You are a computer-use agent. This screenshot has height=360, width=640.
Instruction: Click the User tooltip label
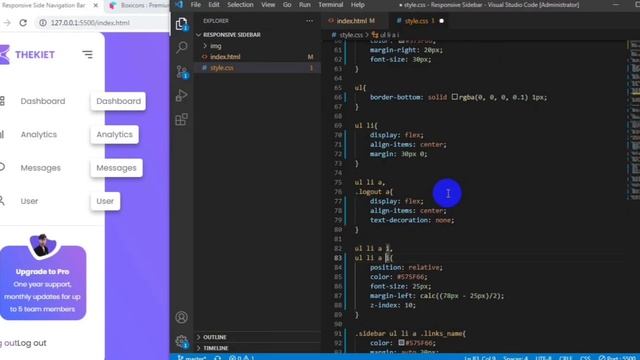pos(105,201)
